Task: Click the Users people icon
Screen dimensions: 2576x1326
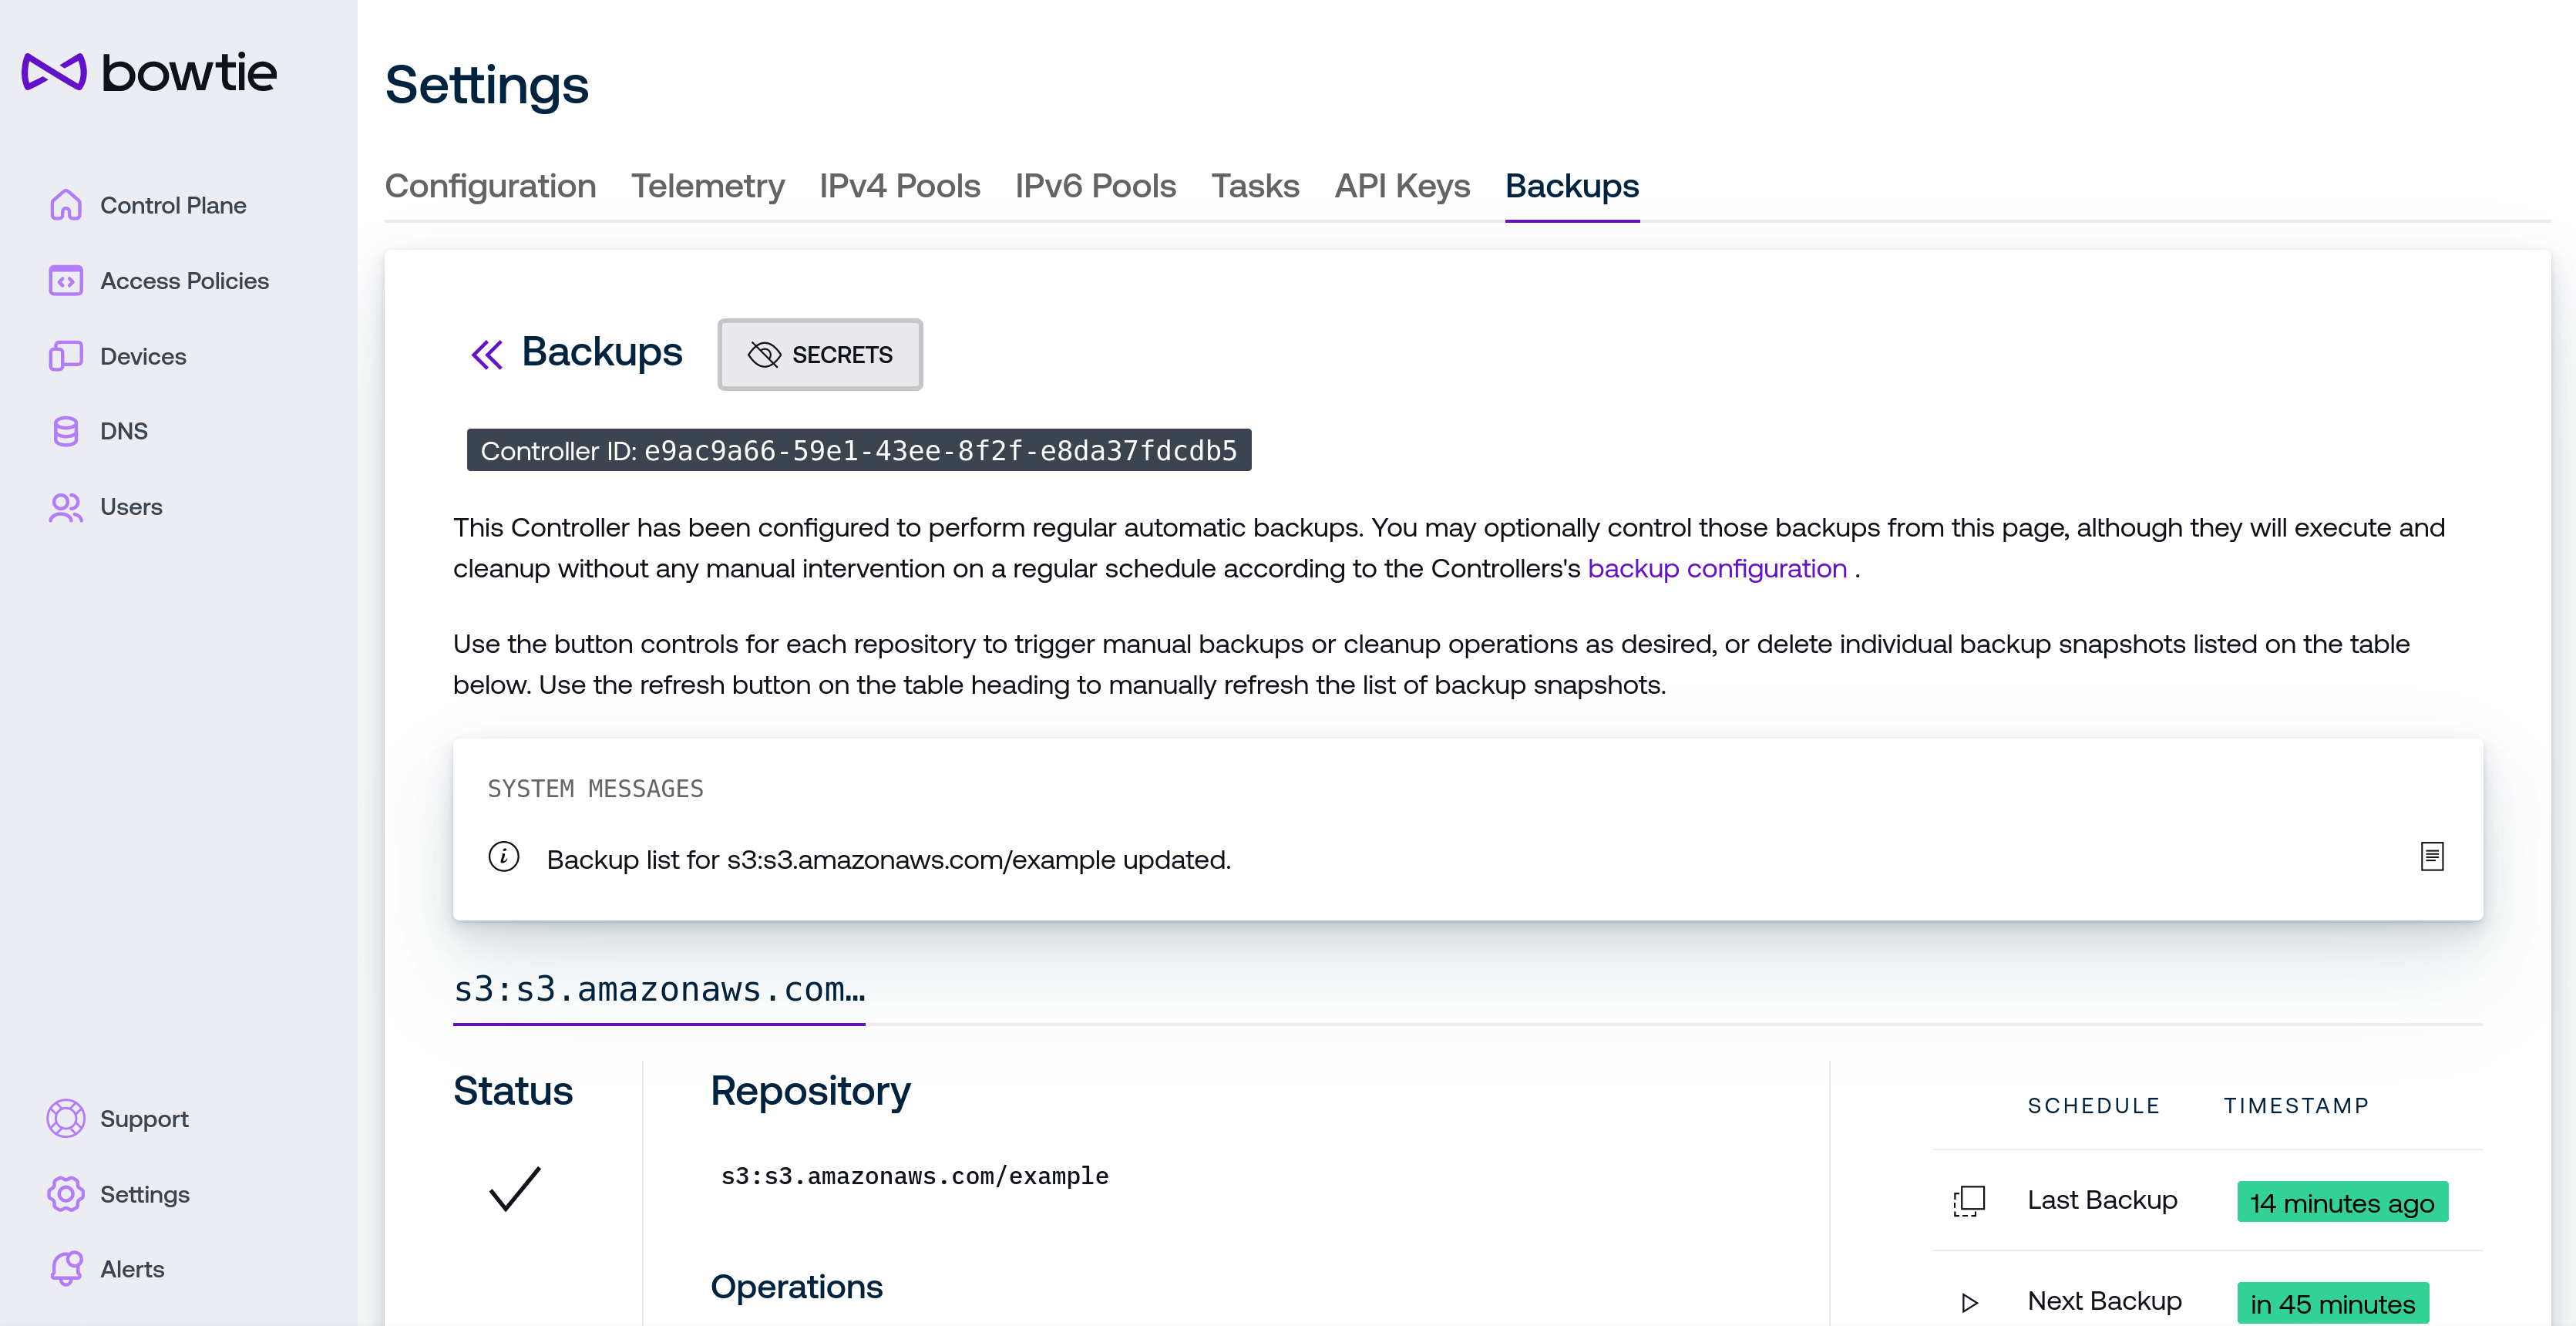Action: 66,507
